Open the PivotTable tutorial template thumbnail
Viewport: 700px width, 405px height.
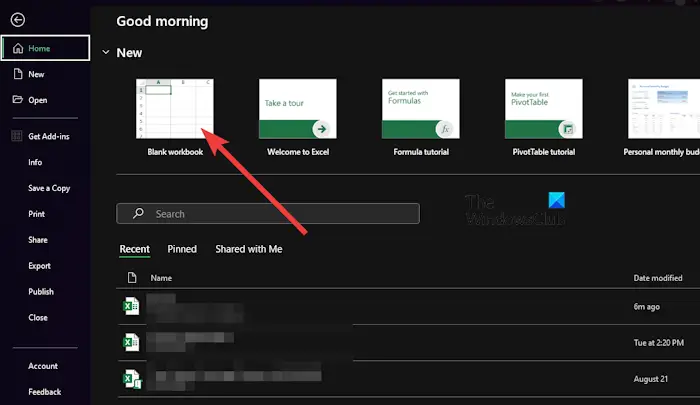[544, 109]
